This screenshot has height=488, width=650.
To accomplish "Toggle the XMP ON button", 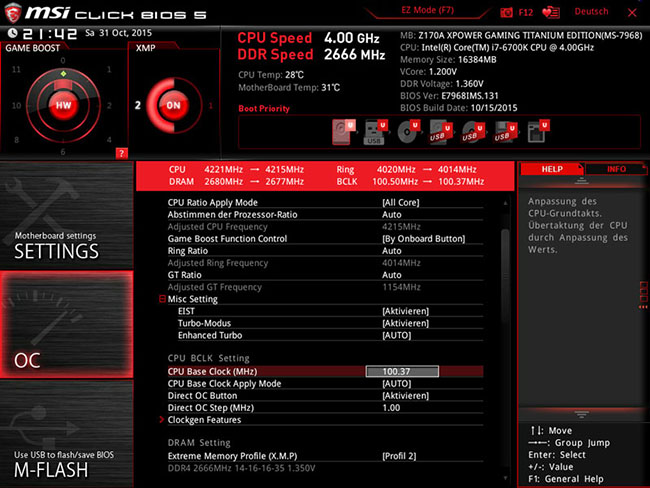I will tap(173, 105).
